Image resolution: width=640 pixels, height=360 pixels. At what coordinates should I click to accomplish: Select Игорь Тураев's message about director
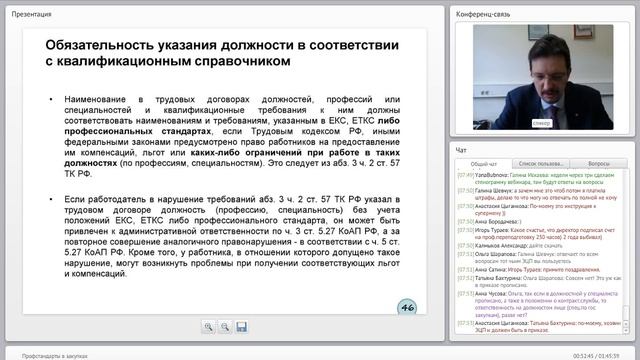536,233
